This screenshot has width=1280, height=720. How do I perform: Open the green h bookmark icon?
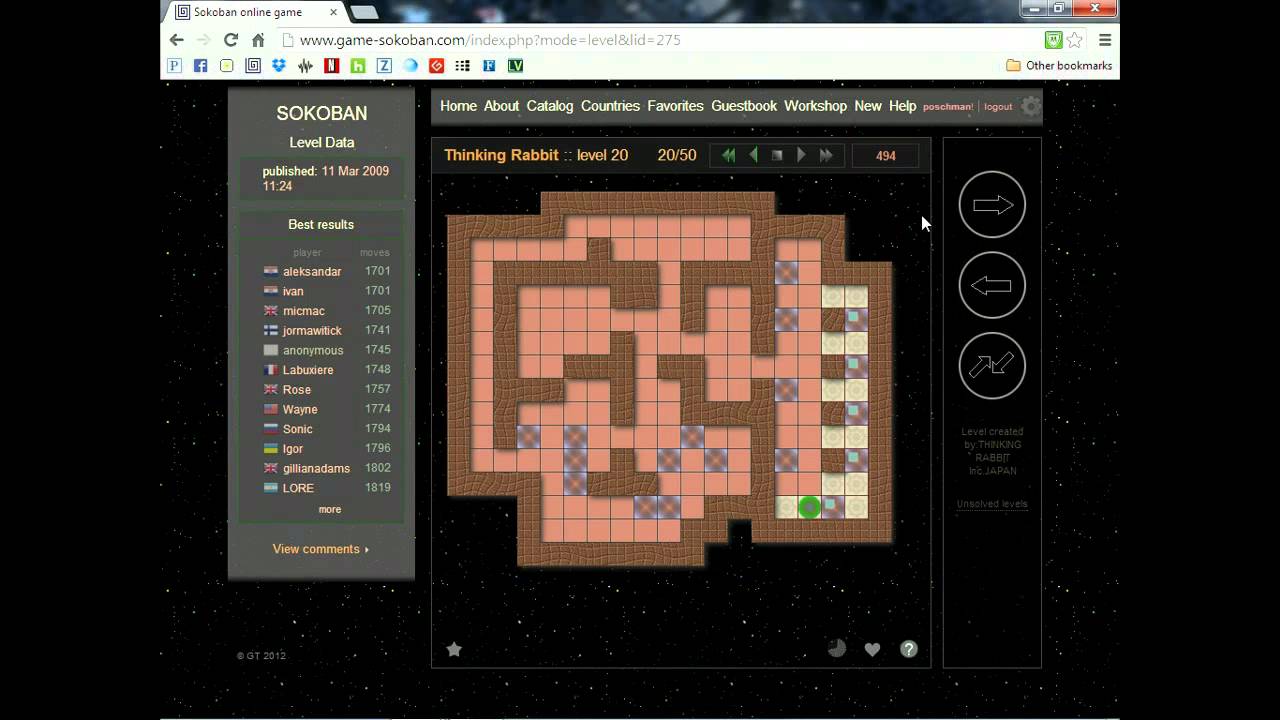(x=358, y=66)
